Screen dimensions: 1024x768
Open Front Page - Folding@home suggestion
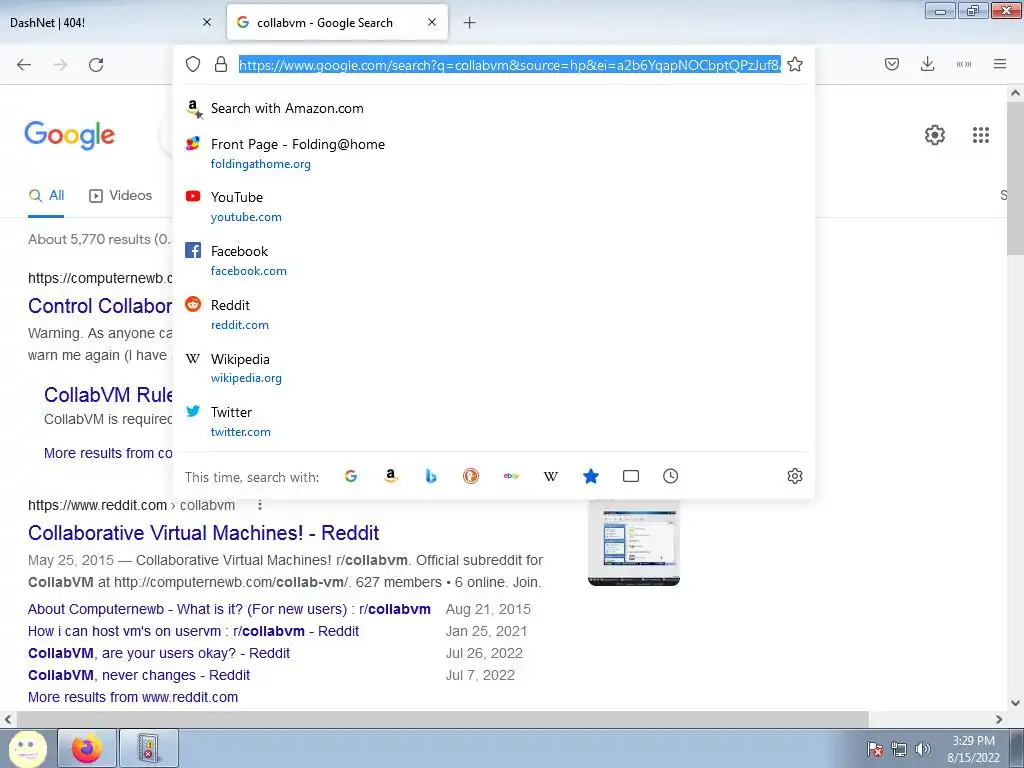point(494,153)
